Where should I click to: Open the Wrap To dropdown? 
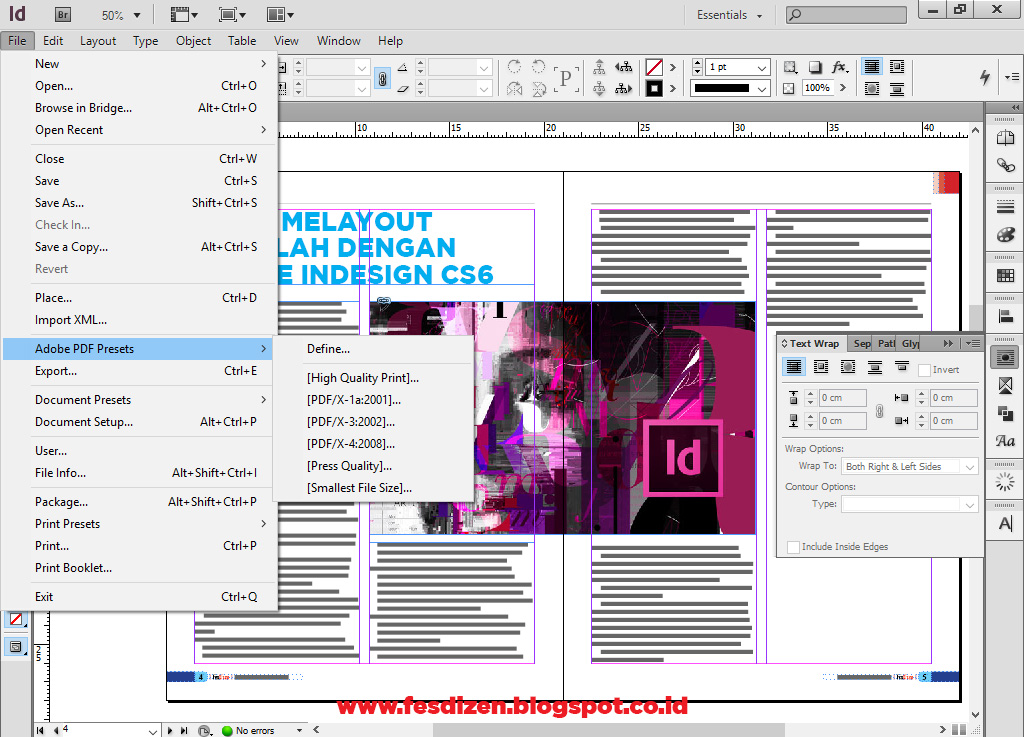[910, 466]
